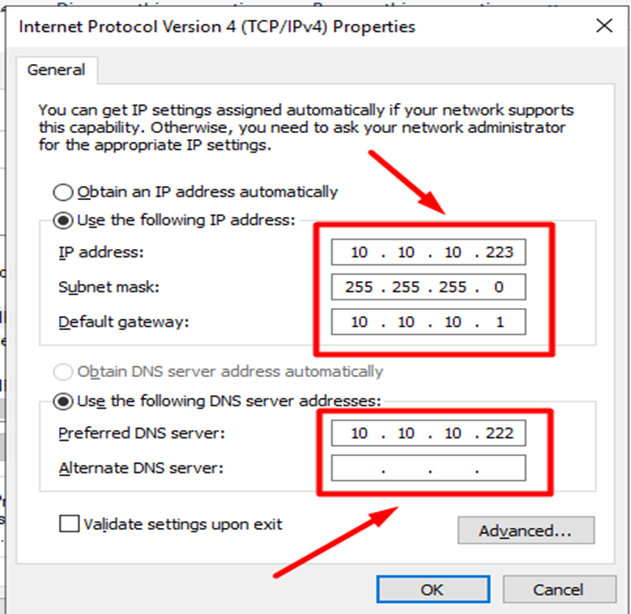Choose Use the following IP address

(x=63, y=220)
